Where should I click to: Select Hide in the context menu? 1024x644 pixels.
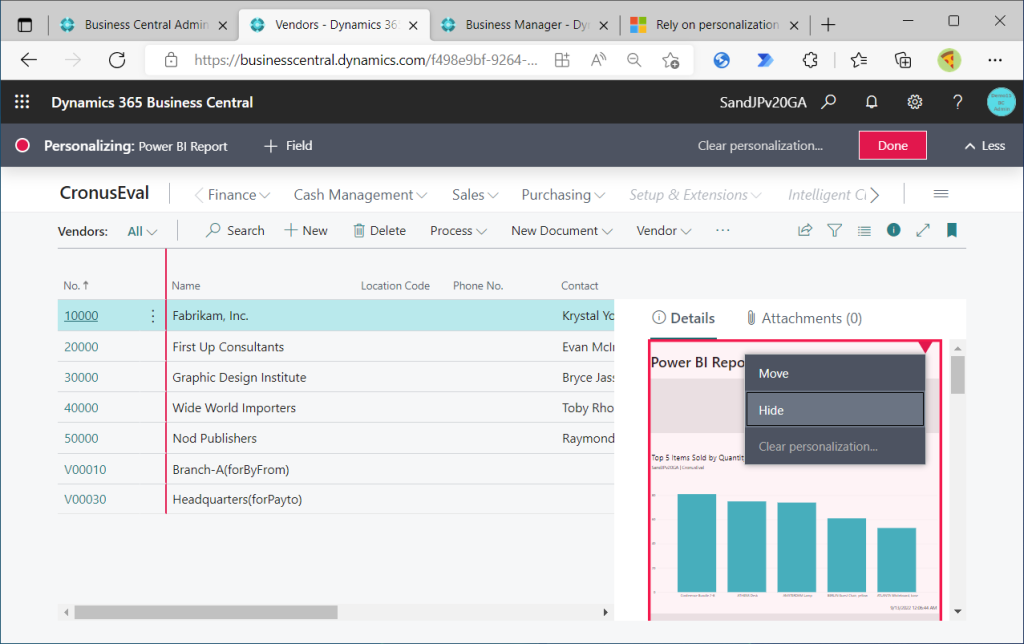coord(834,410)
